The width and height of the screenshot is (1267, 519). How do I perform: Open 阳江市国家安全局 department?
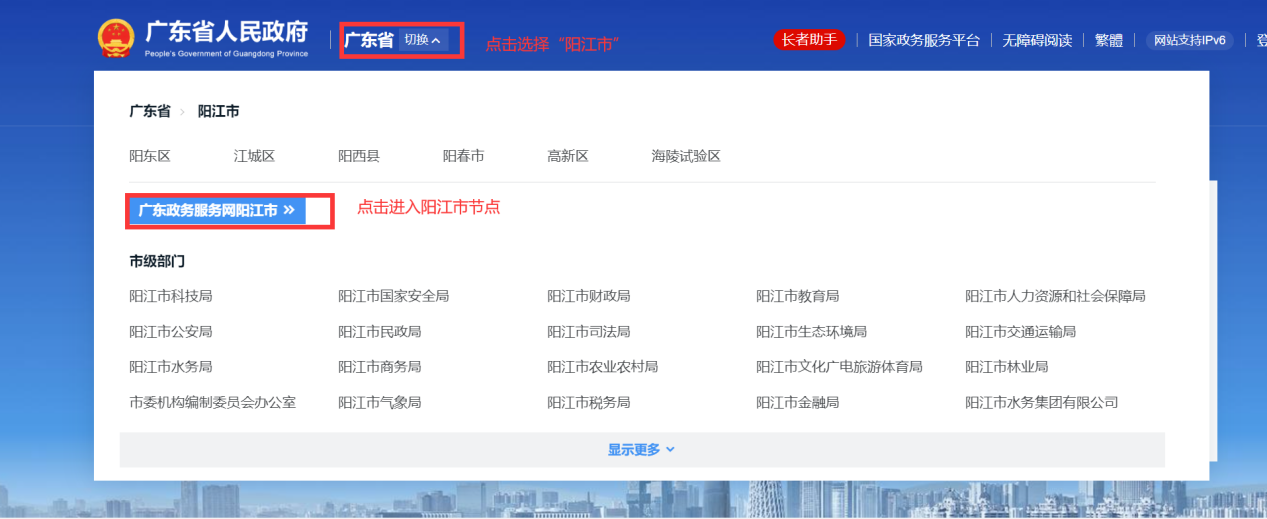click(x=394, y=296)
